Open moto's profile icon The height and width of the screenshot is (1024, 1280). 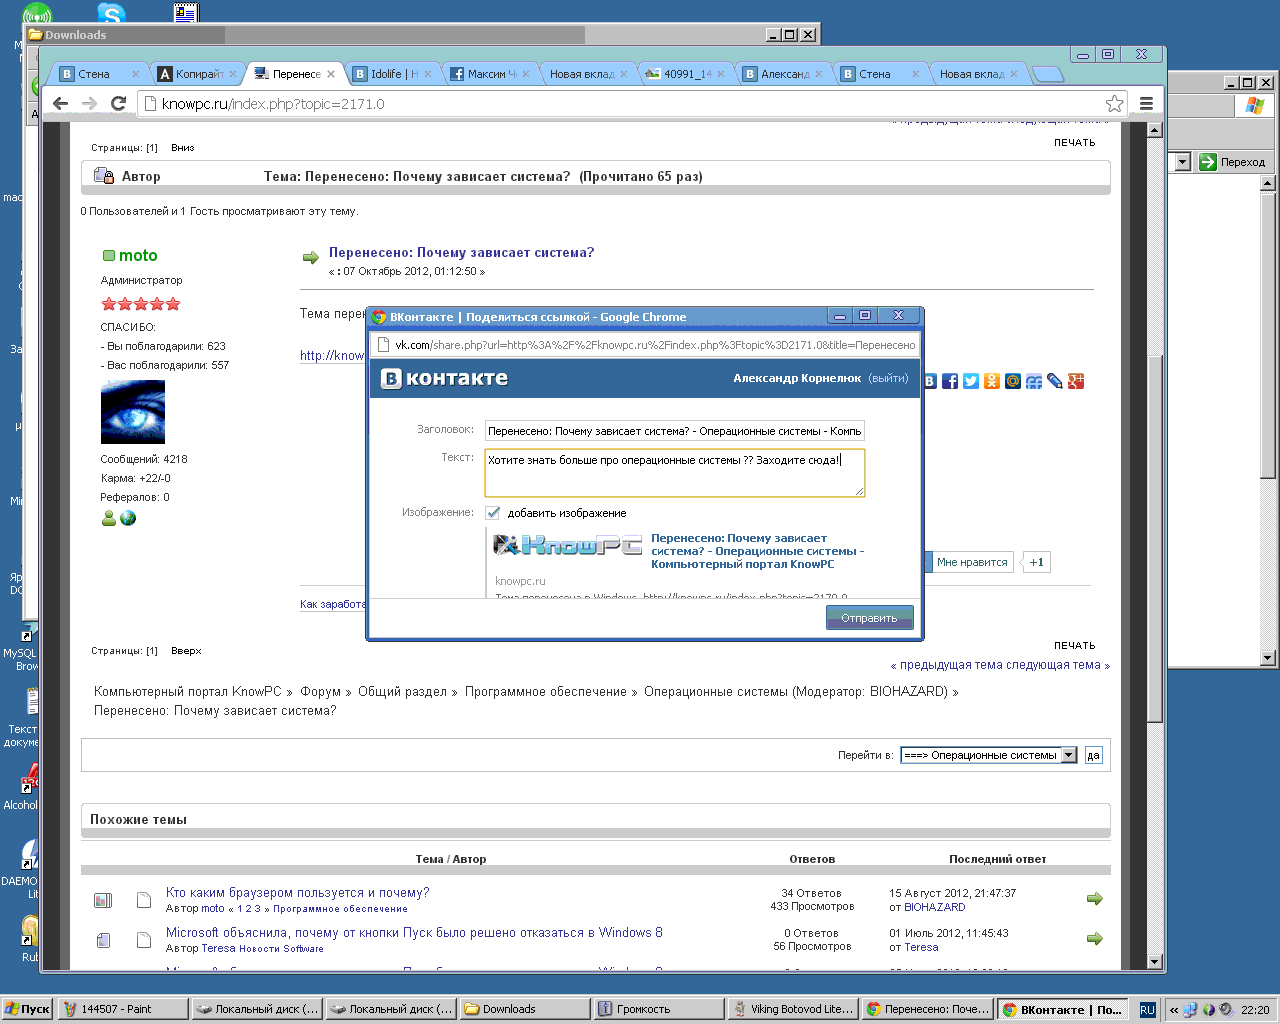point(109,518)
